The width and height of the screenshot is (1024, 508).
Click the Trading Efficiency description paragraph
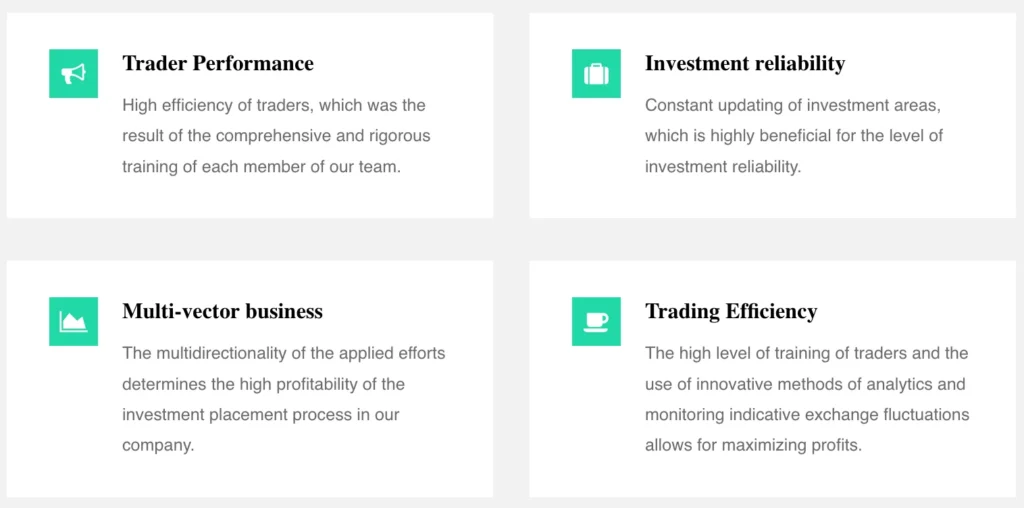(806, 399)
